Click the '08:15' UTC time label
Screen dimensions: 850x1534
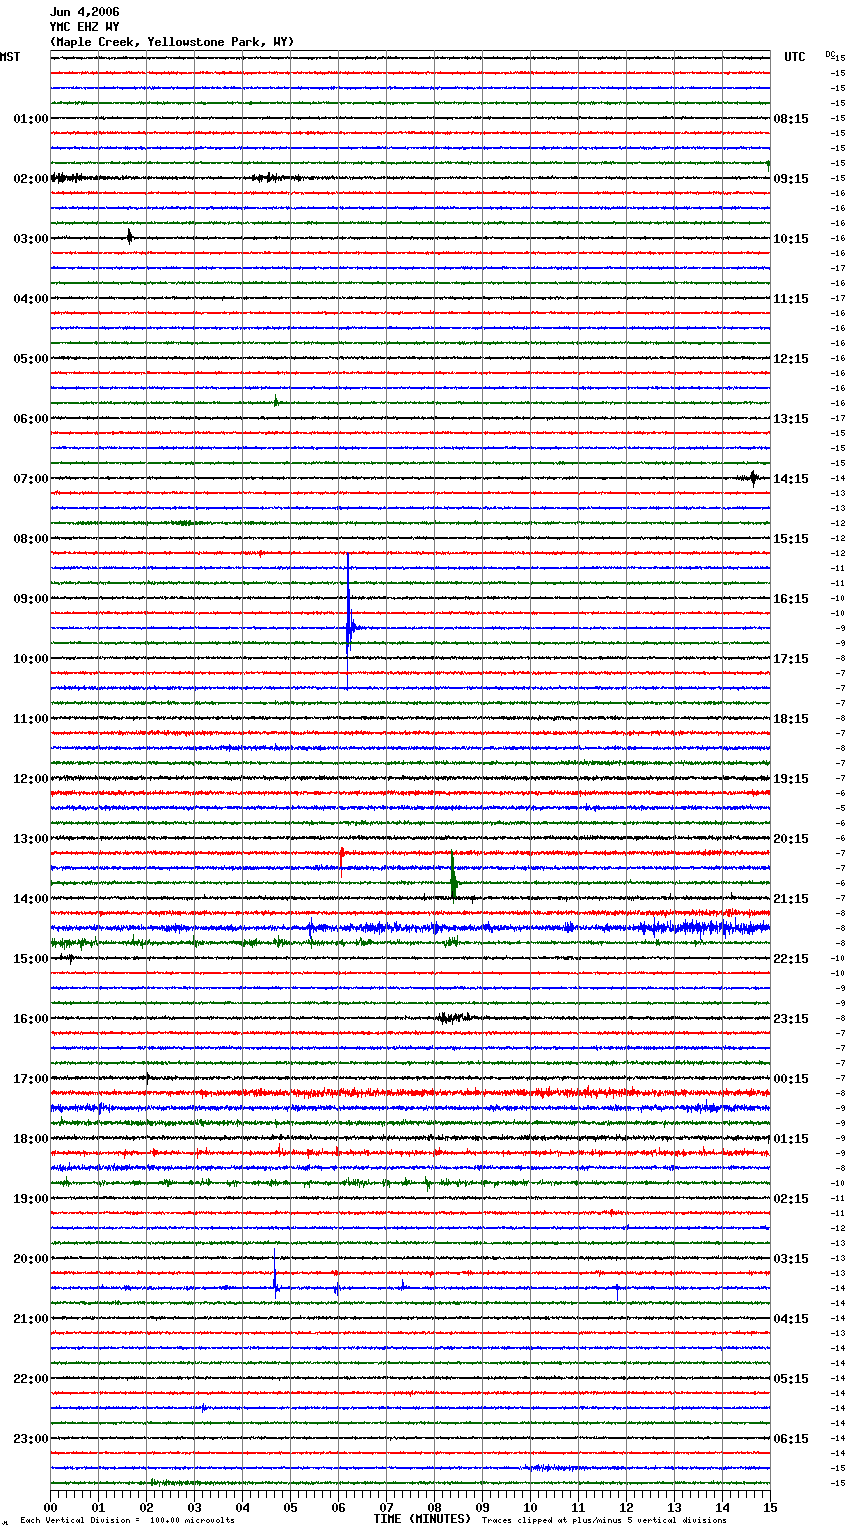click(791, 119)
